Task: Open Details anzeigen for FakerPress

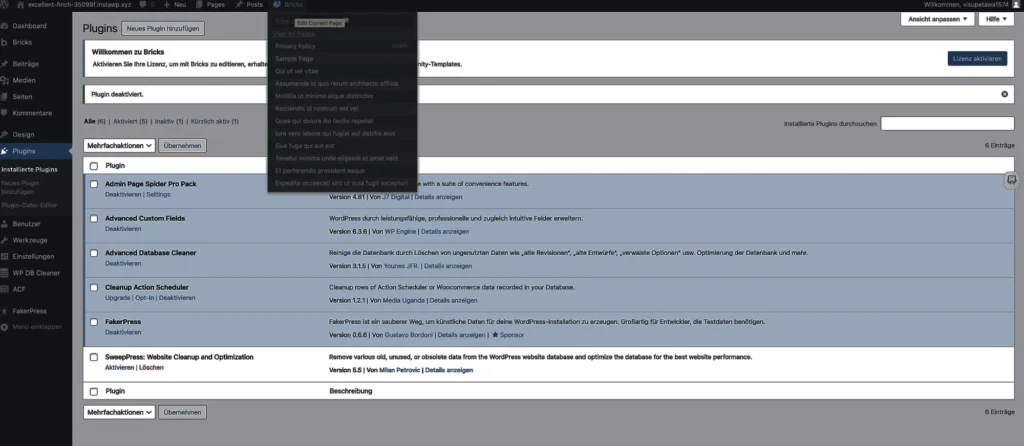Action: click(461, 335)
